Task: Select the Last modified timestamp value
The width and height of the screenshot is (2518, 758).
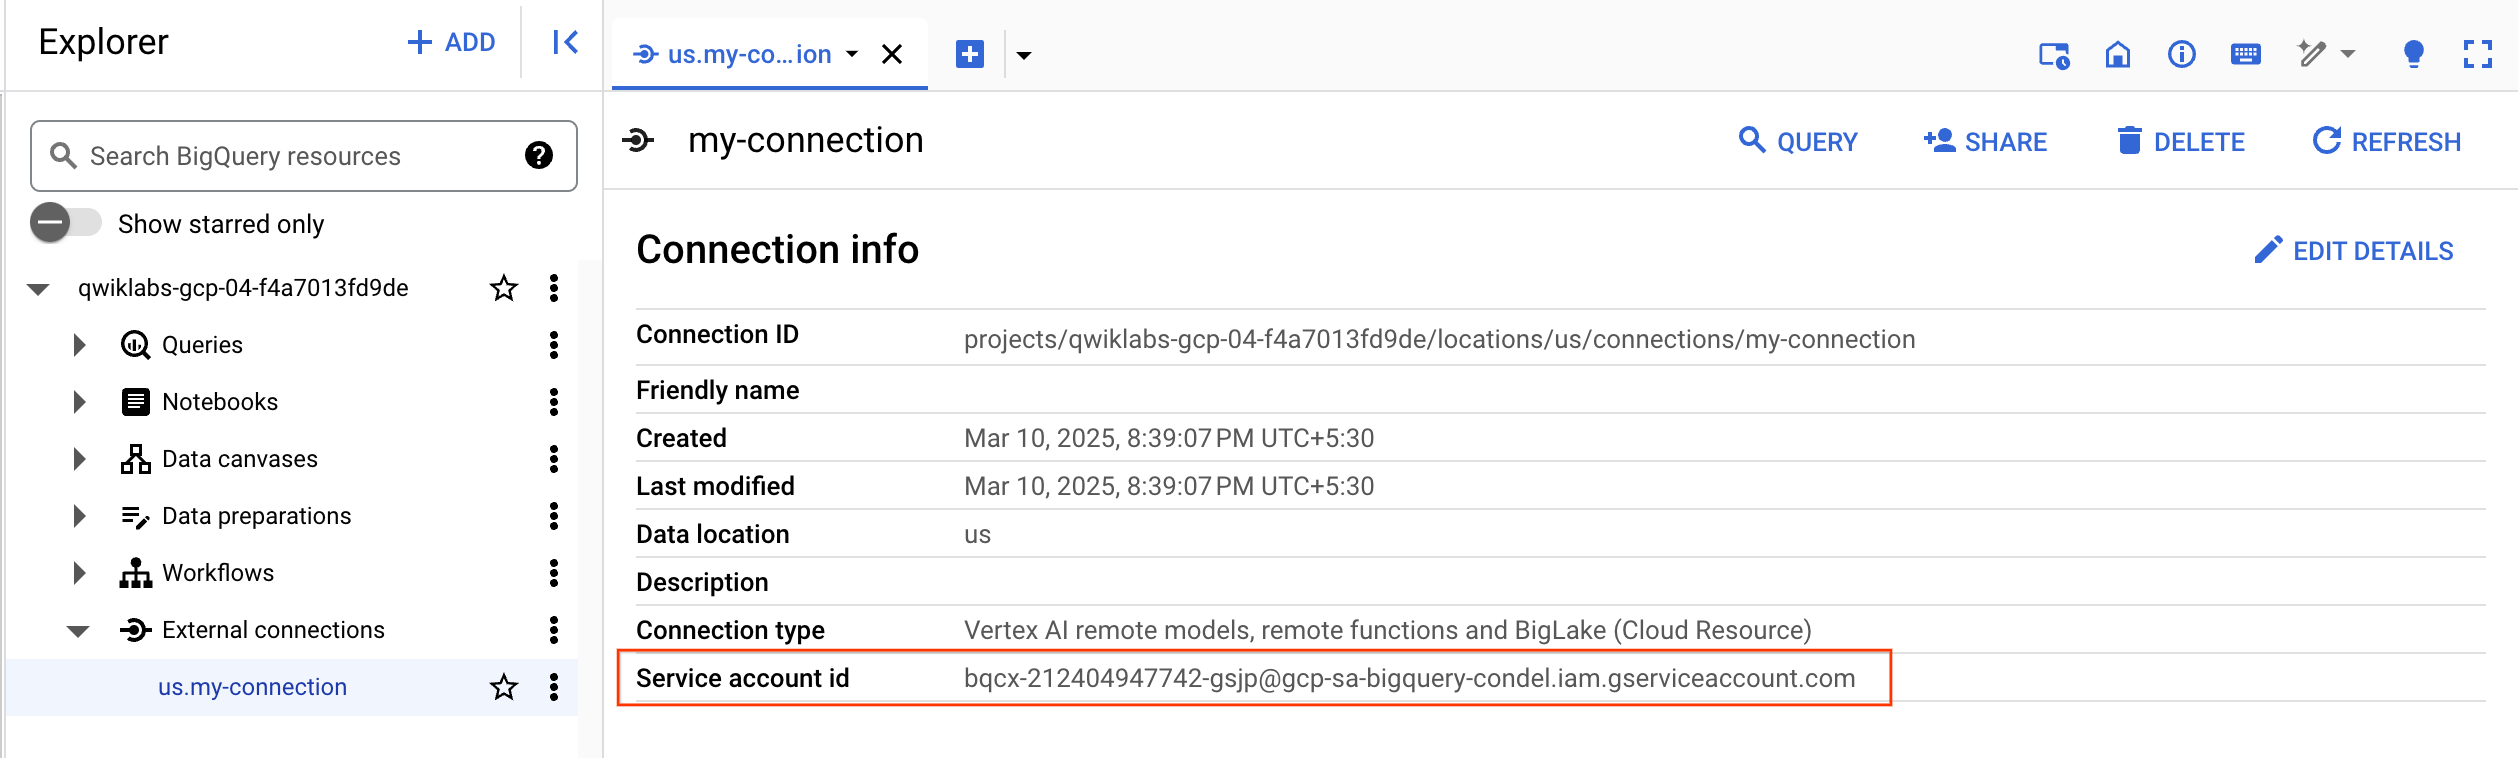Action: point(1169,486)
